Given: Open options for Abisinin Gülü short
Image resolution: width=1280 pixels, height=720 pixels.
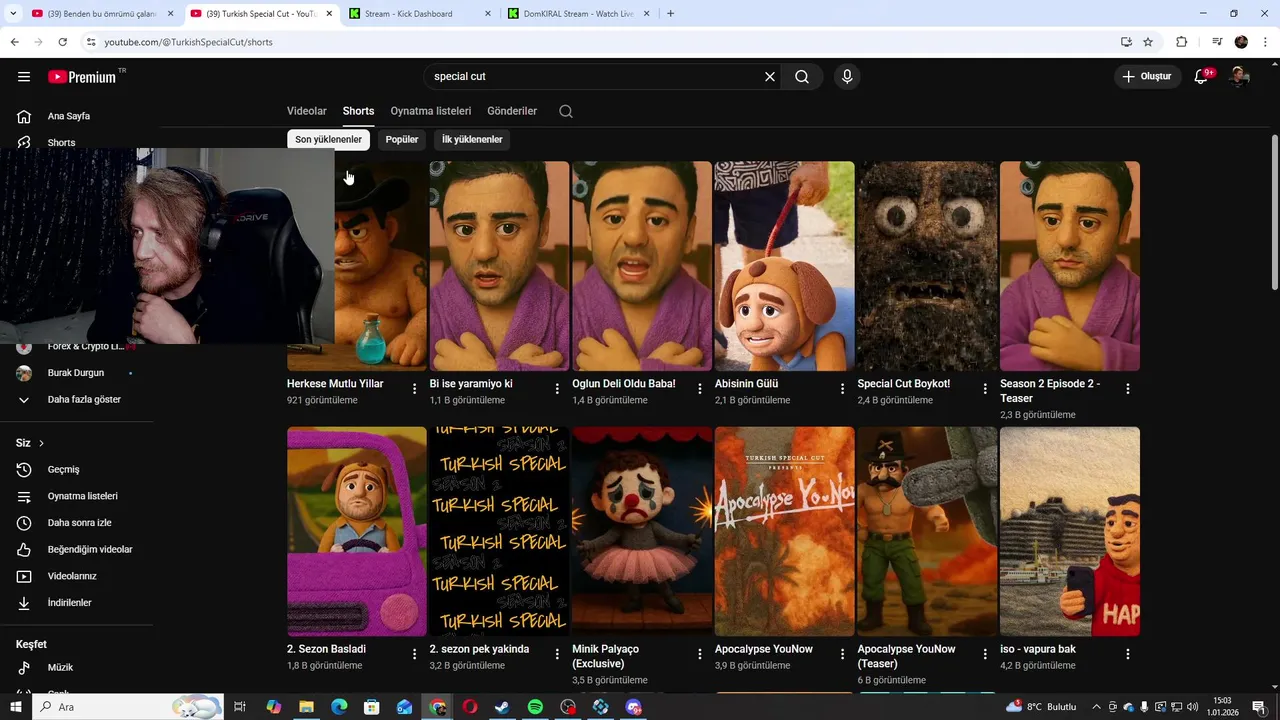Looking at the screenshot, I should (x=842, y=389).
